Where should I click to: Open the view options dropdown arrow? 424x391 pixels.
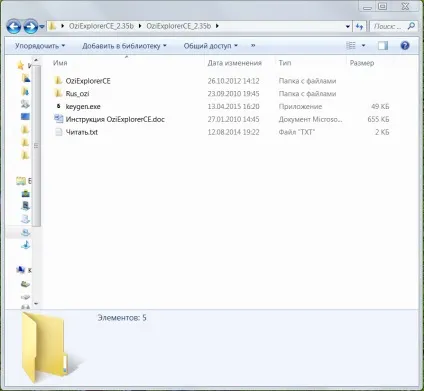[x=363, y=45]
